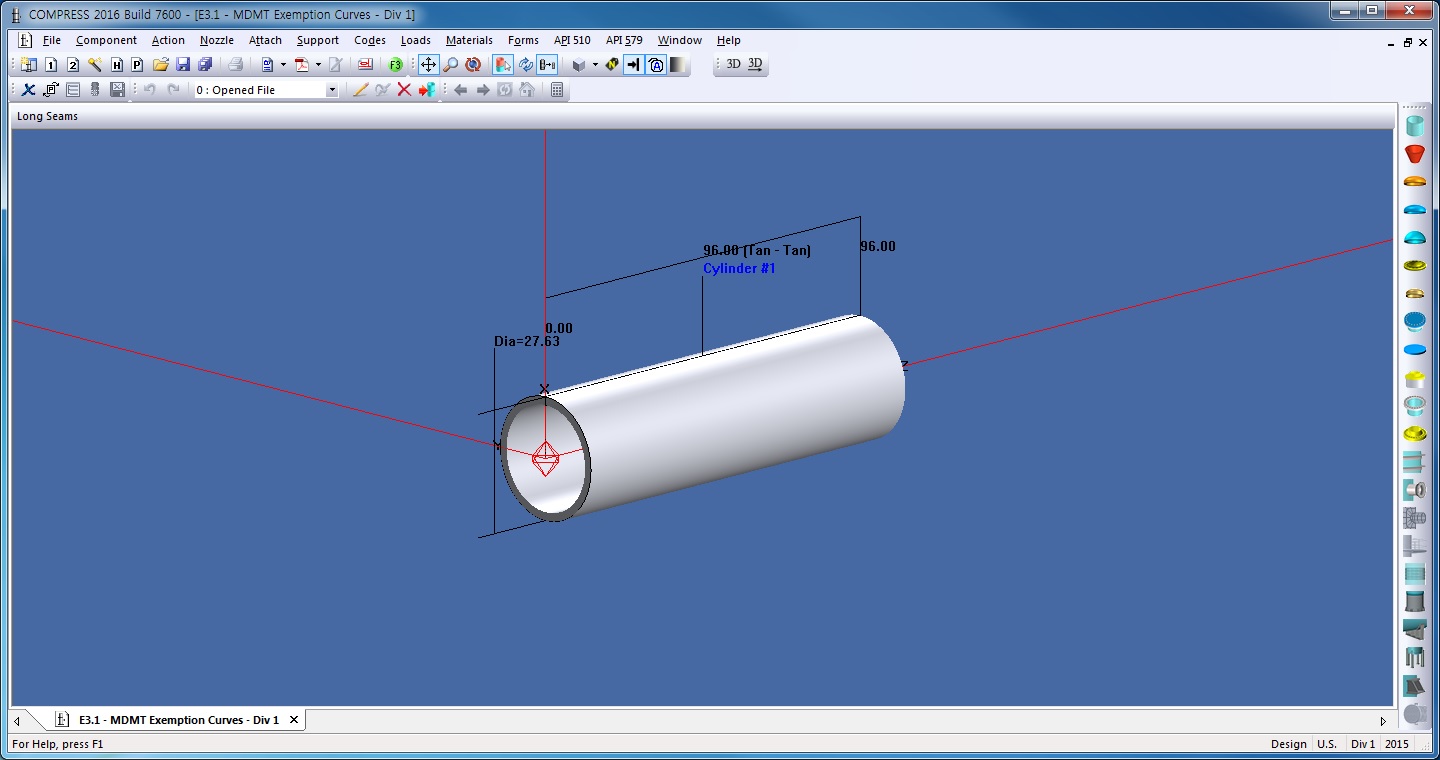Click the print icon in toolbar
1440x760 pixels.
[x=236, y=65]
